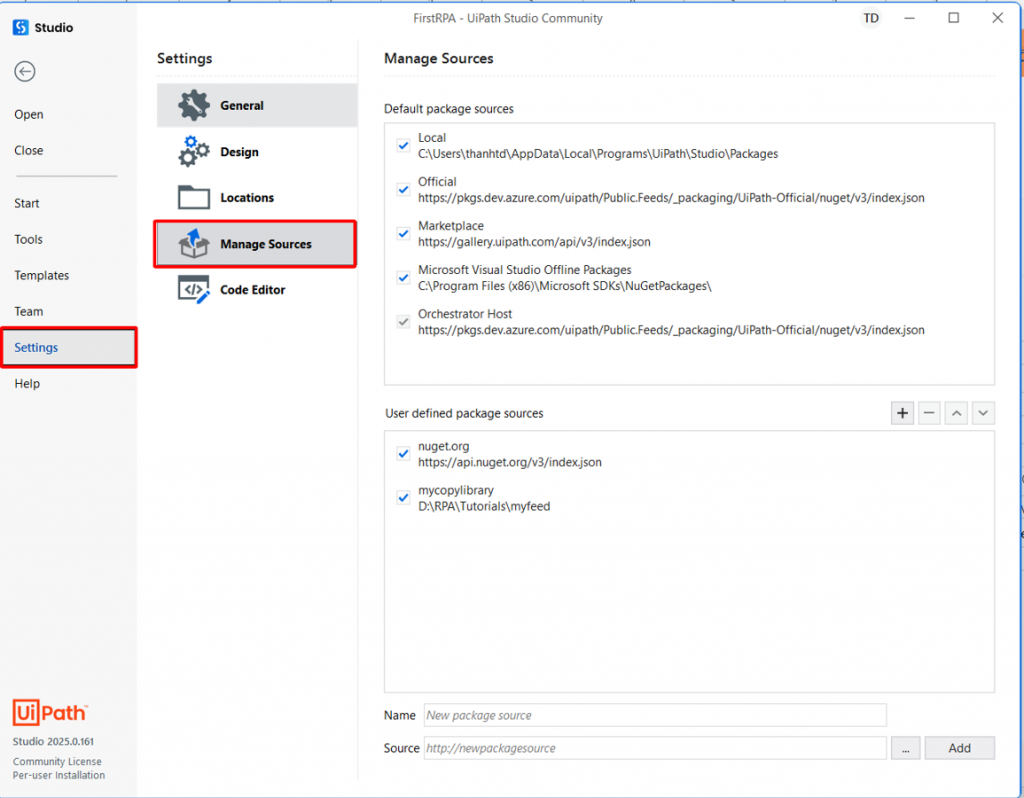Select the Locations folder icon
This screenshot has height=798, width=1024.
(193, 197)
